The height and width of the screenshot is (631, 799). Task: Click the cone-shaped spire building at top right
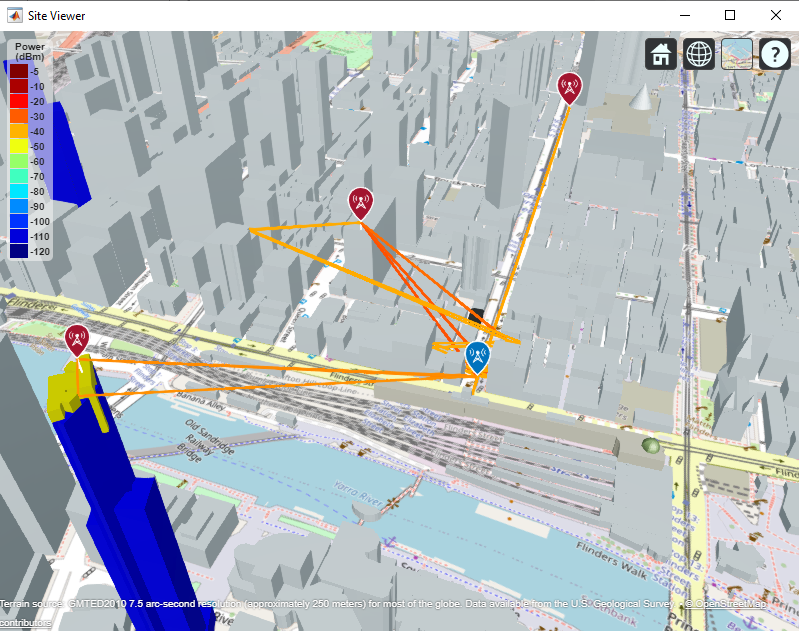tap(641, 97)
